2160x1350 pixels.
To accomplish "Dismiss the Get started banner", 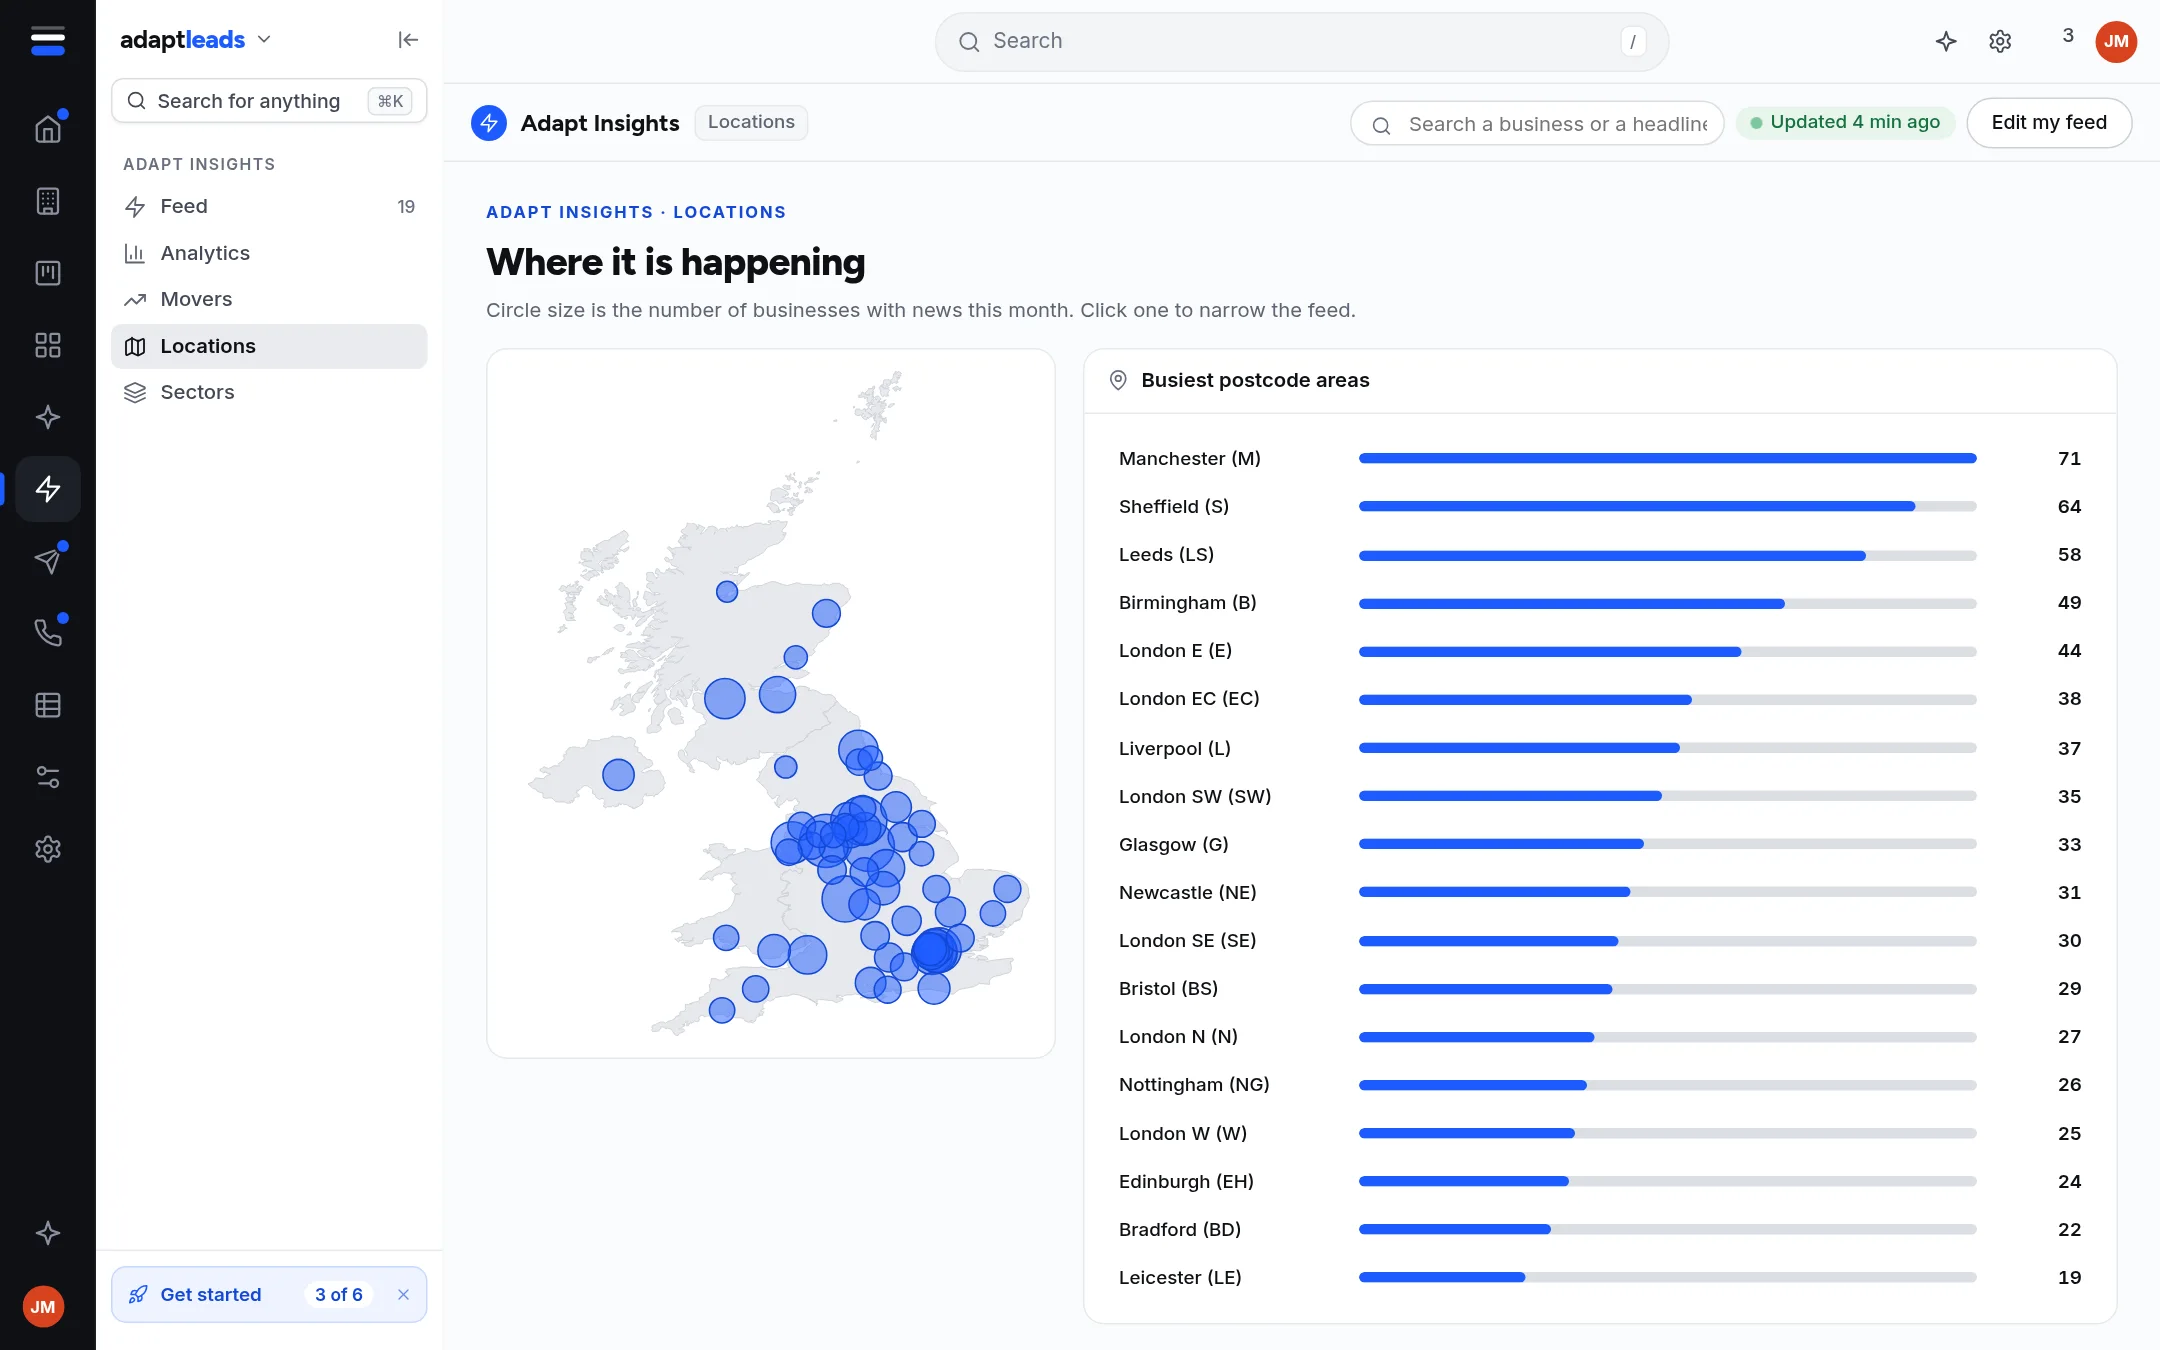I will click(x=403, y=1295).
